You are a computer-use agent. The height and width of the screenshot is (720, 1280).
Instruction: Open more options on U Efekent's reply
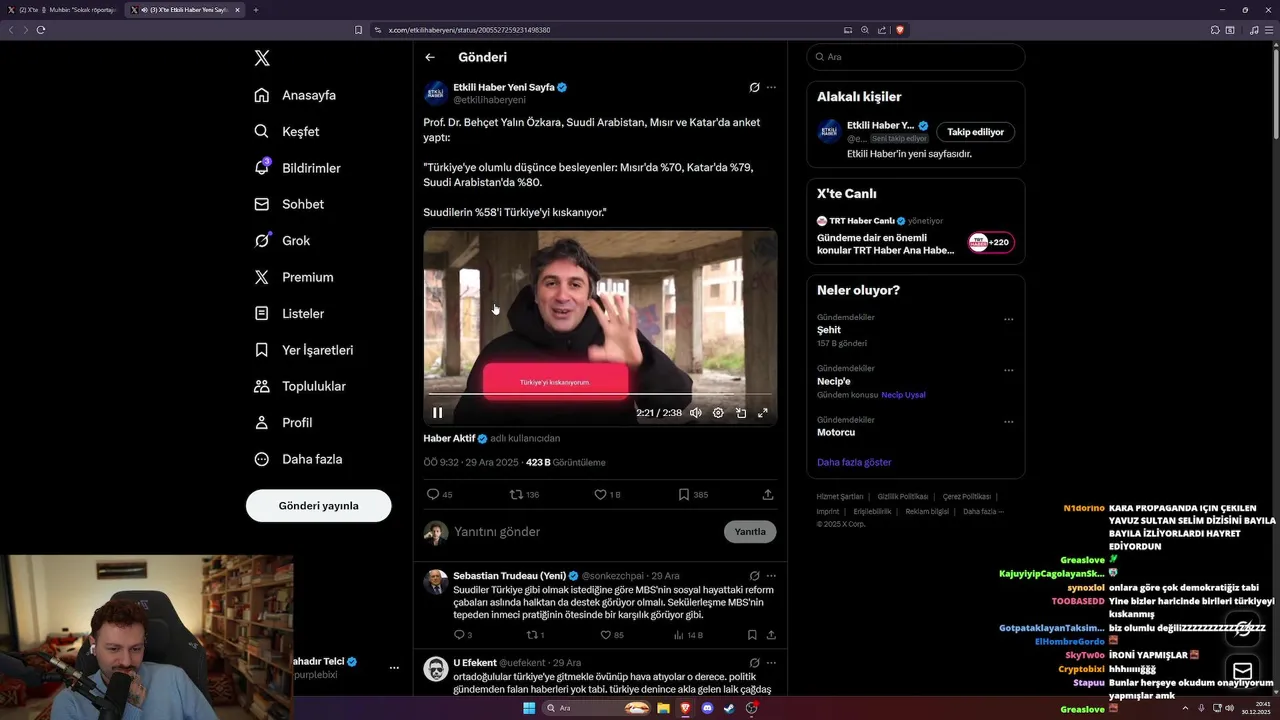click(771, 662)
